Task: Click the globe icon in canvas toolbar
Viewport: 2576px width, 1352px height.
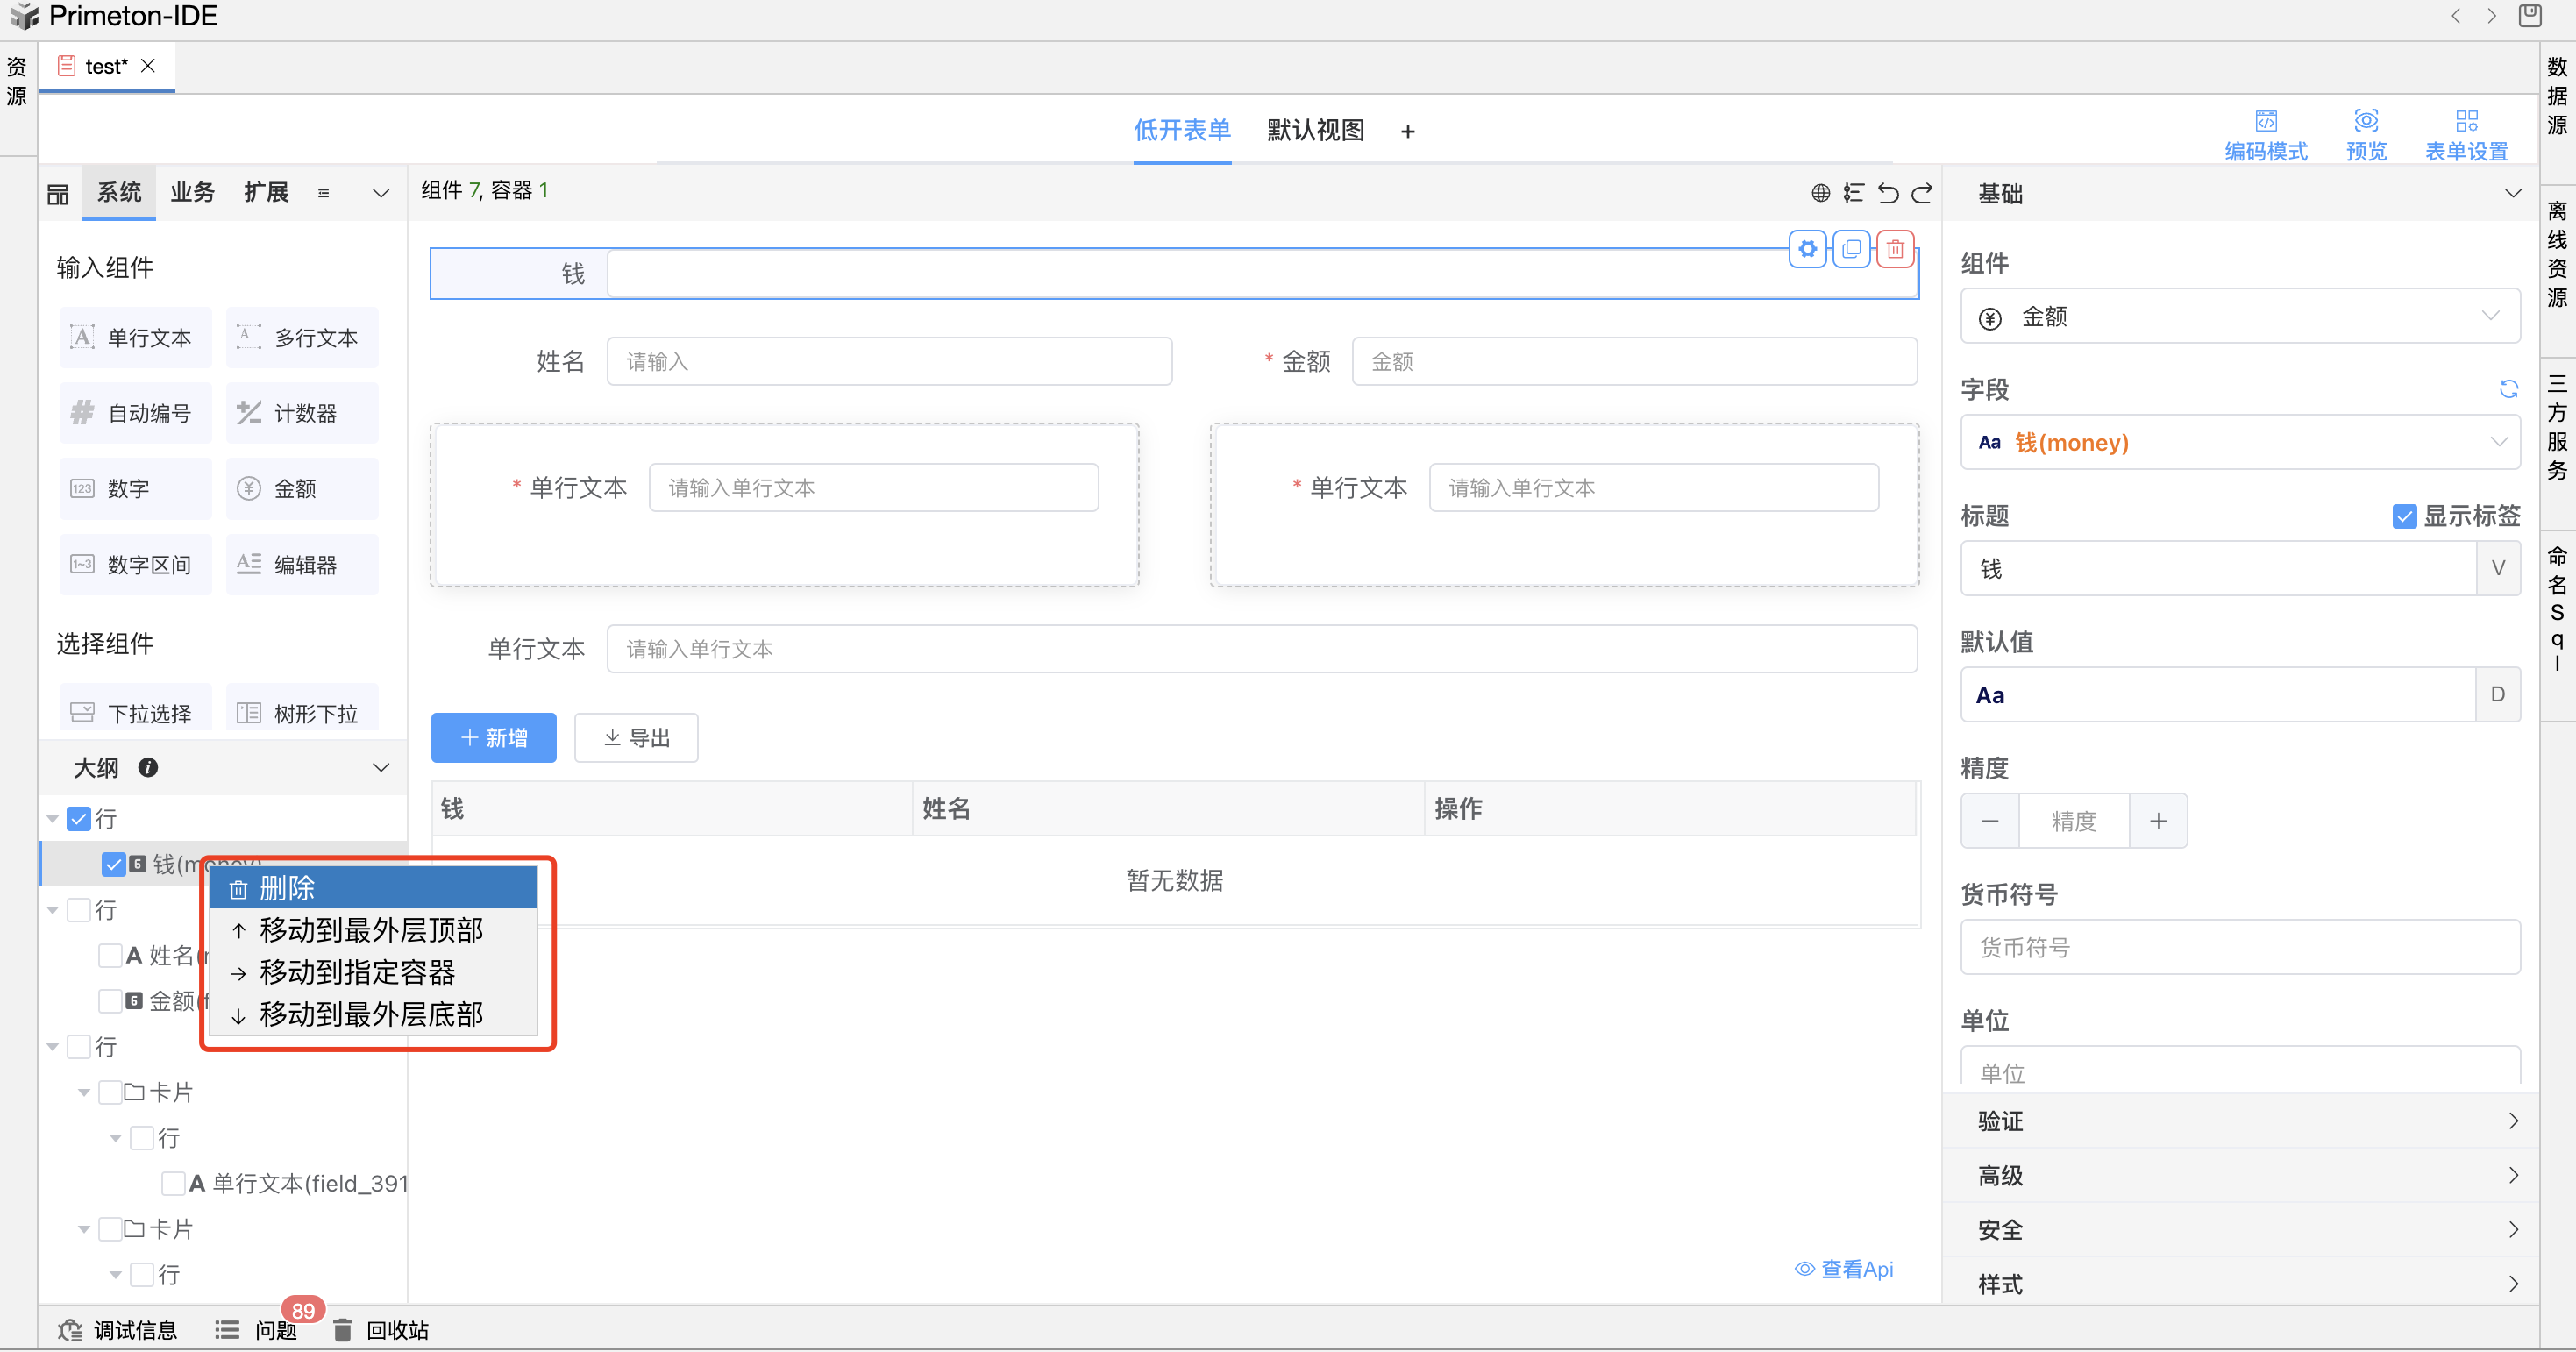Action: pos(1820,193)
